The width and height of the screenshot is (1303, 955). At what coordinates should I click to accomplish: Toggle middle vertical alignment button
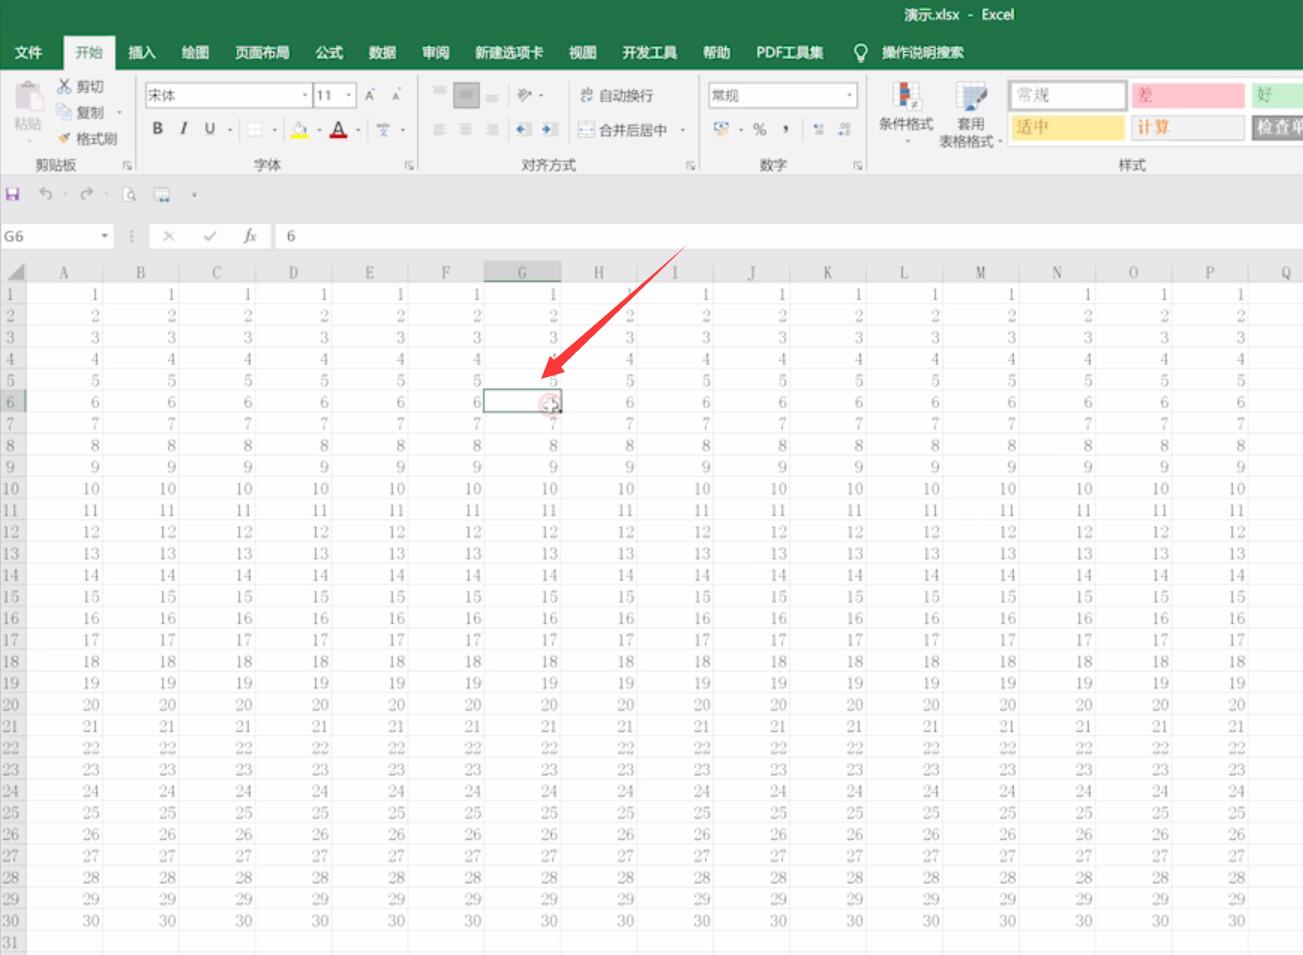[x=466, y=96]
